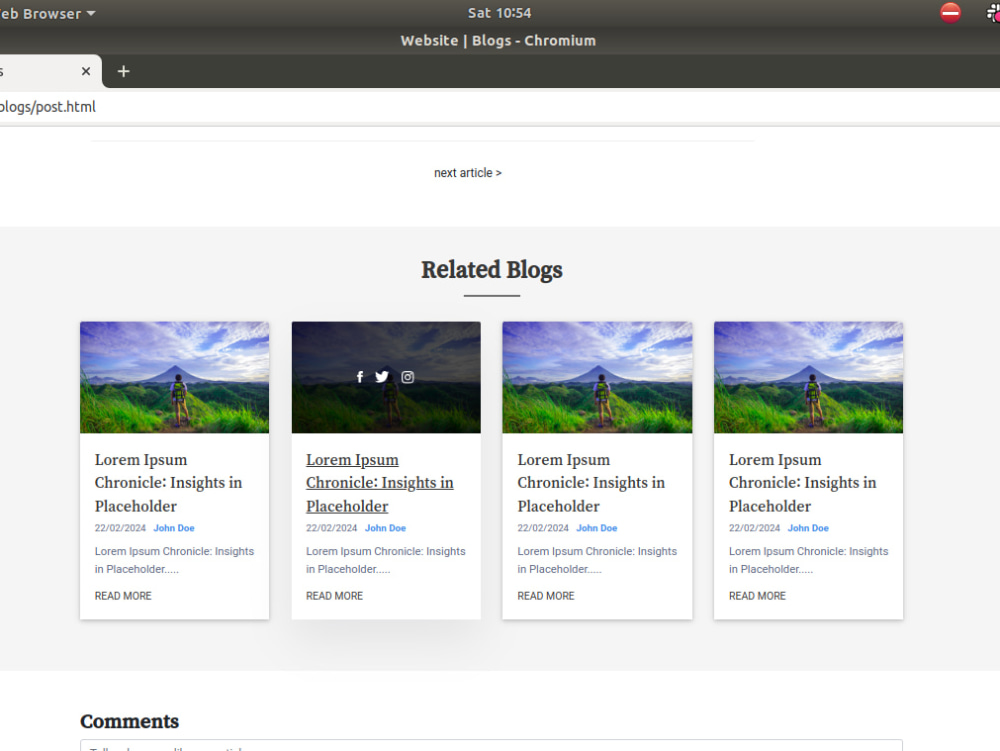Click the 22/02/2024 date on the third card
The height and width of the screenshot is (751, 1000).
[x=543, y=528]
